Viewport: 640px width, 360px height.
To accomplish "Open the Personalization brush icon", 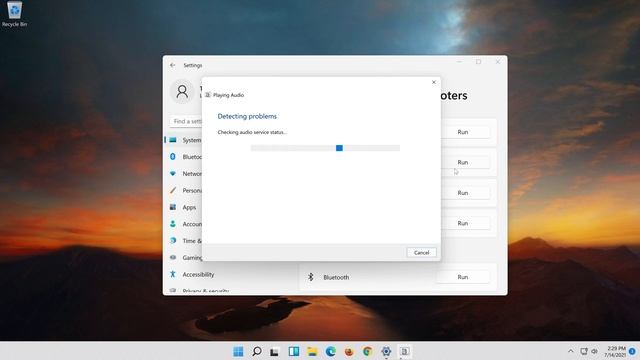I will [173, 190].
